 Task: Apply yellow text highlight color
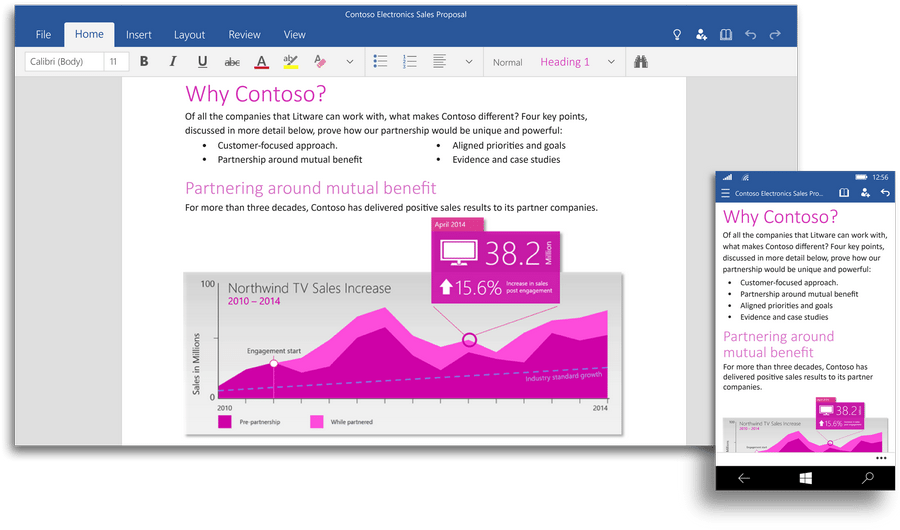pos(290,62)
